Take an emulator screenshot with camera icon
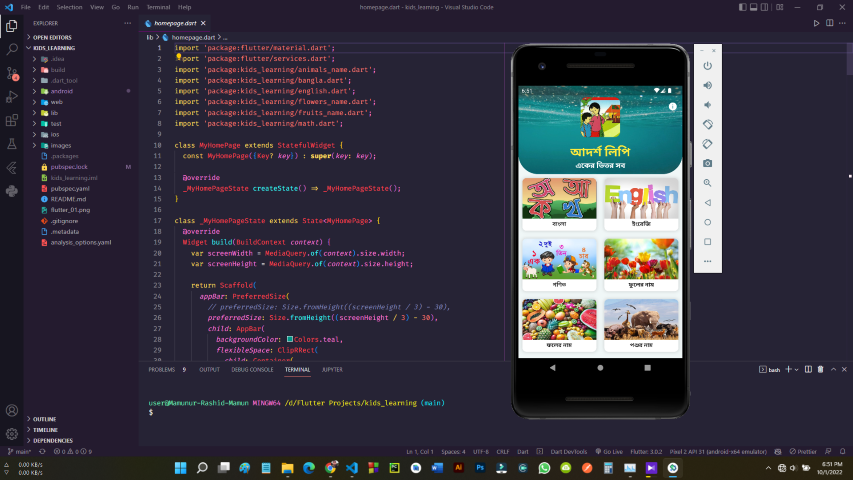This screenshot has width=853, height=480. pyautogui.click(x=707, y=163)
